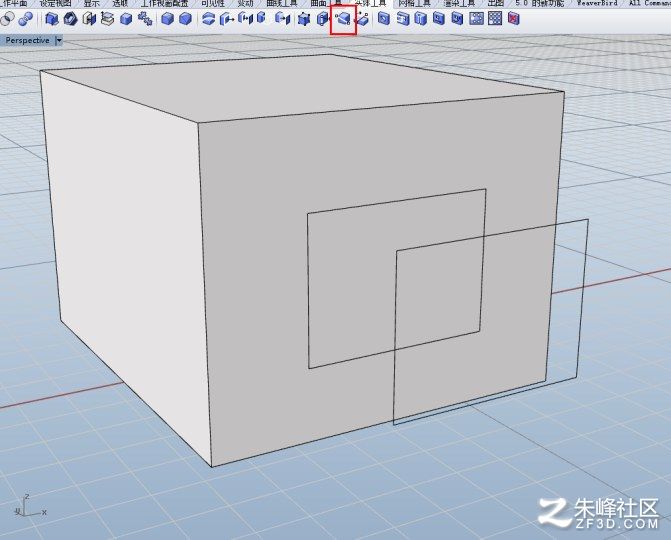Click the gears-shaped toolbar icon
671x540 pixels.
[x=145, y=19]
